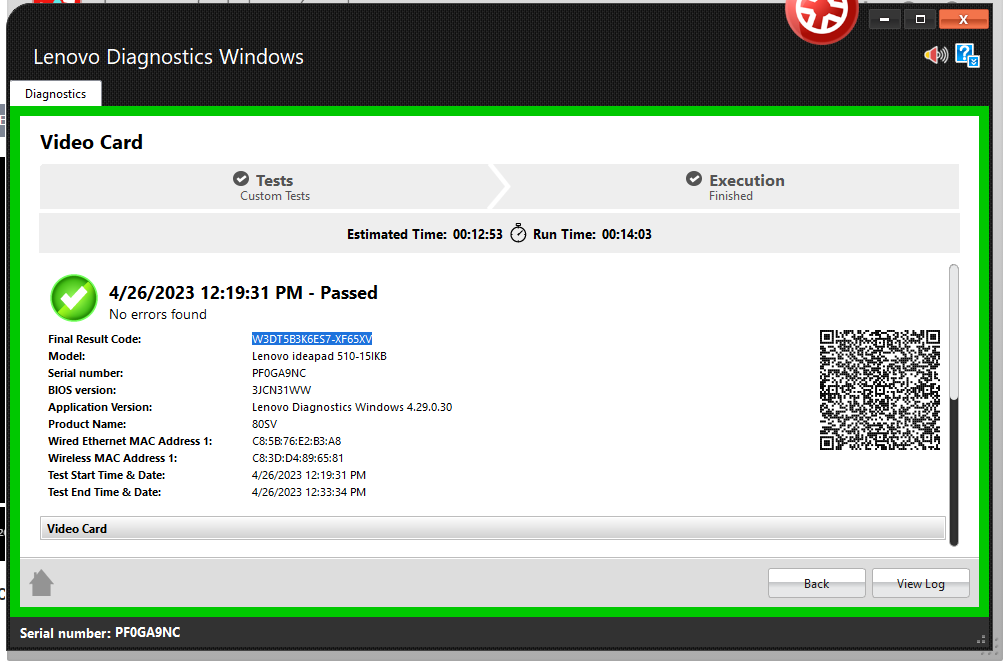The height and width of the screenshot is (662, 1003).
Task: Click the window resize grip
Action: pos(981,638)
